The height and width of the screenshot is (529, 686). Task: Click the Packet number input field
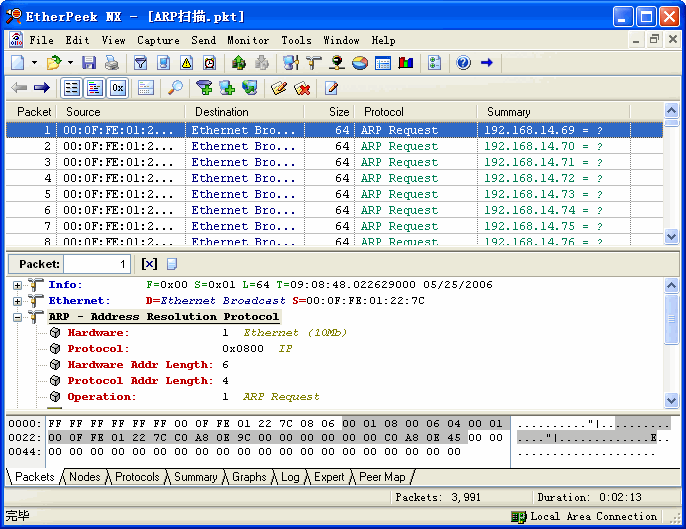coord(97,264)
